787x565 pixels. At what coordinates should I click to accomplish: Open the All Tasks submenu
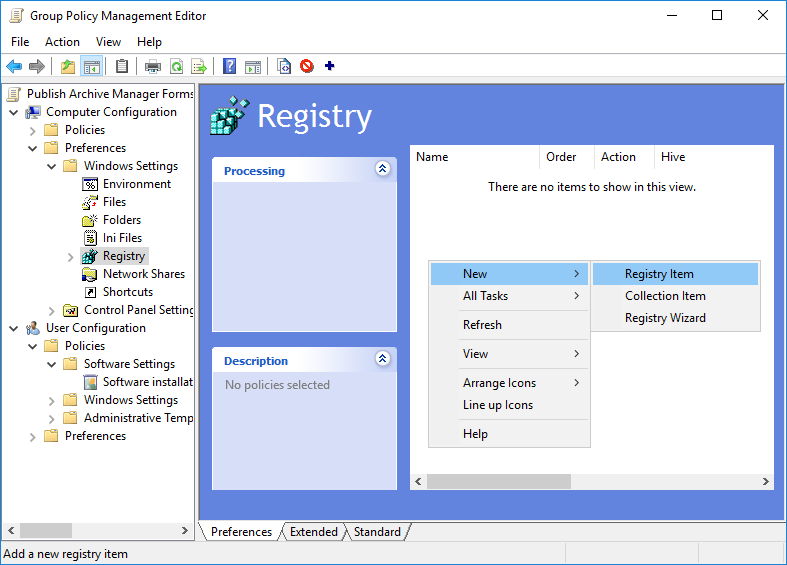coord(509,296)
